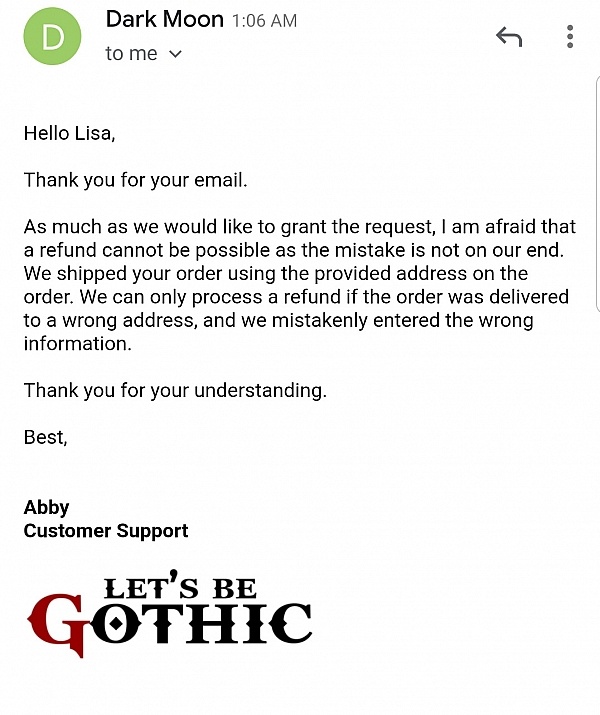Tap the "to me" recipient label

pos(131,53)
